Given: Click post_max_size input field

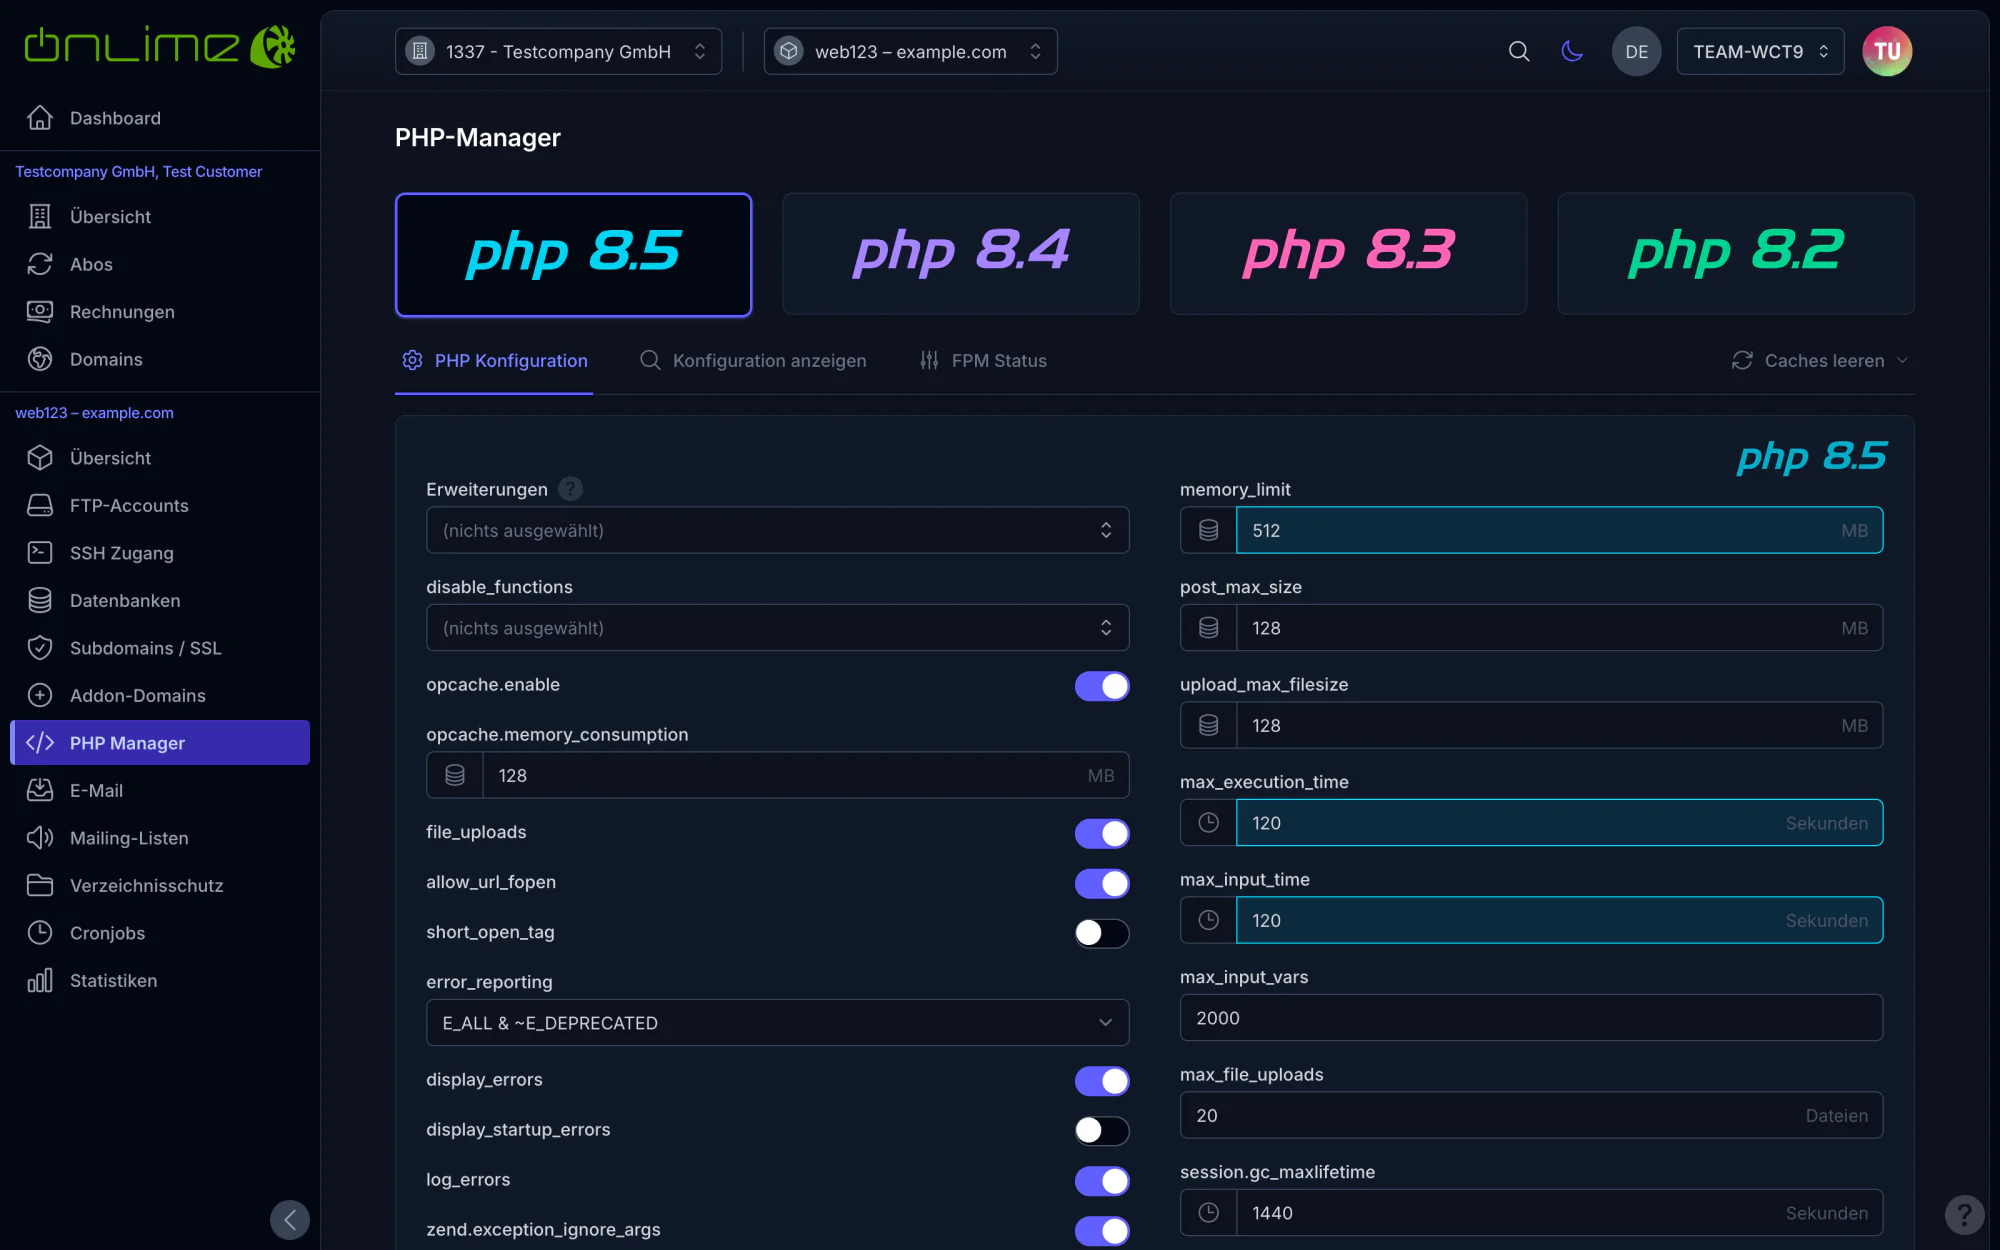Looking at the screenshot, I should (x=1559, y=628).
